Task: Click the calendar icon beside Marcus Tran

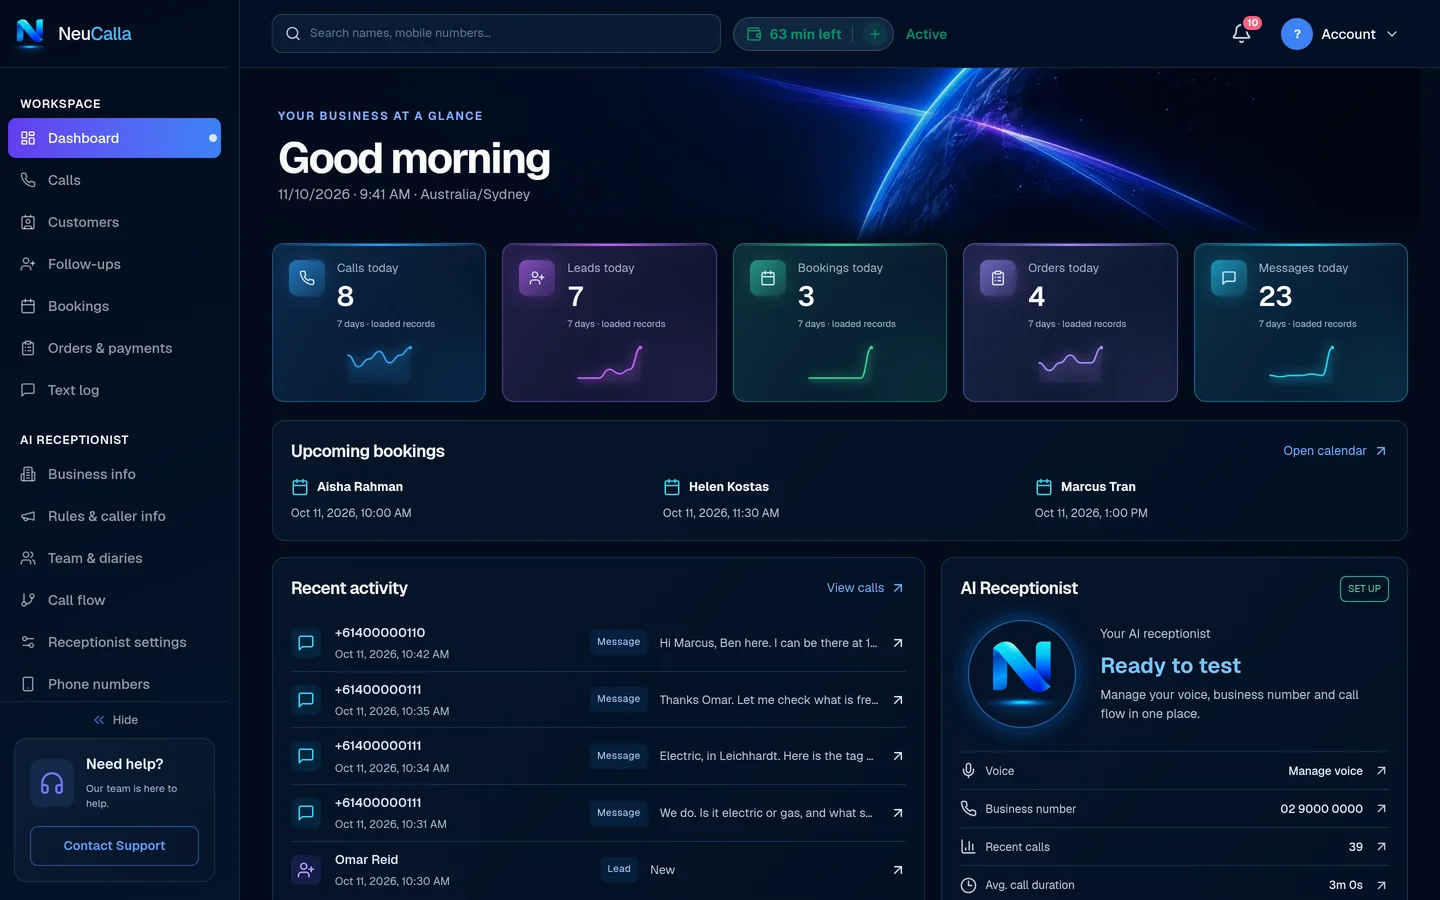Action: click(x=1044, y=487)
